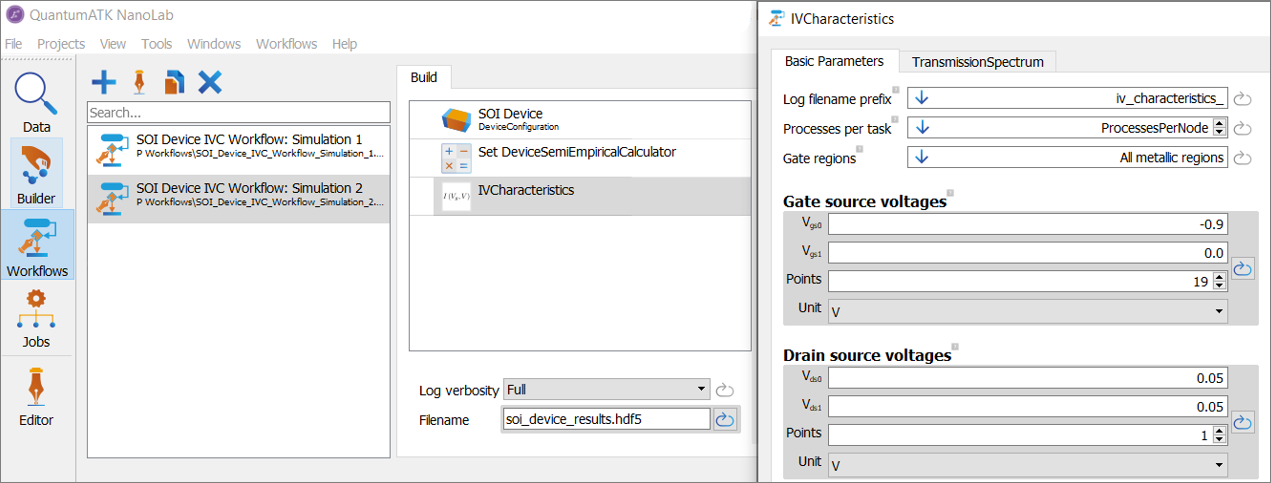The height and width of the screenshot is (483, 1271).
Task: Open Drain source voltages Unit dropdown
Action: 1027,464
